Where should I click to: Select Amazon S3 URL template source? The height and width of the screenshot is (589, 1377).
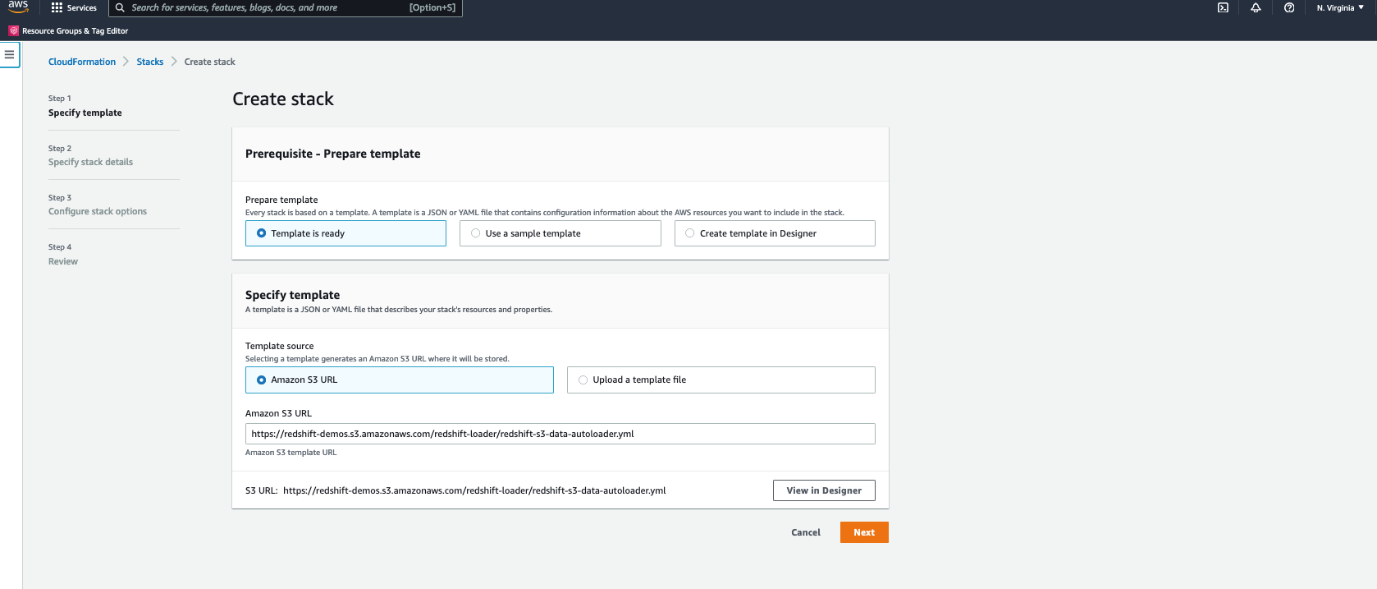[399, 380]
